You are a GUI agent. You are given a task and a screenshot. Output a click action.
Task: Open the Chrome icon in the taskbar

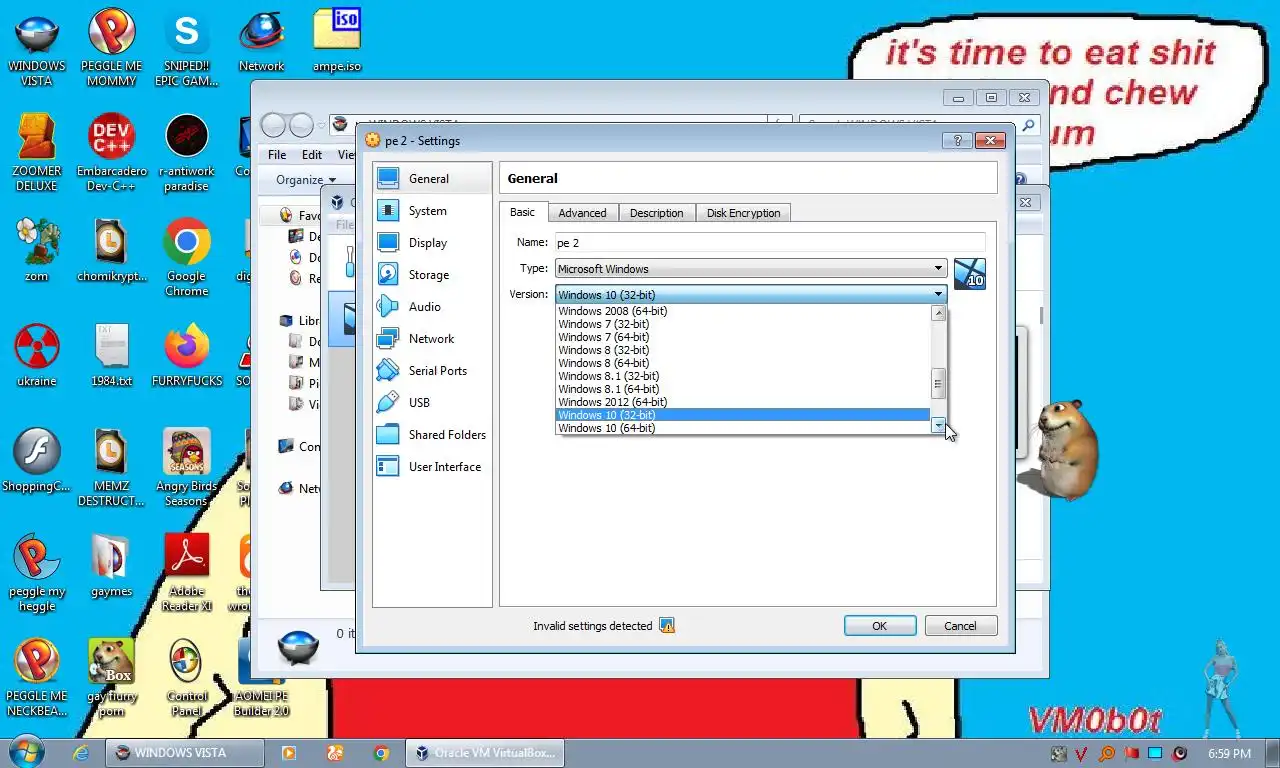381,753
